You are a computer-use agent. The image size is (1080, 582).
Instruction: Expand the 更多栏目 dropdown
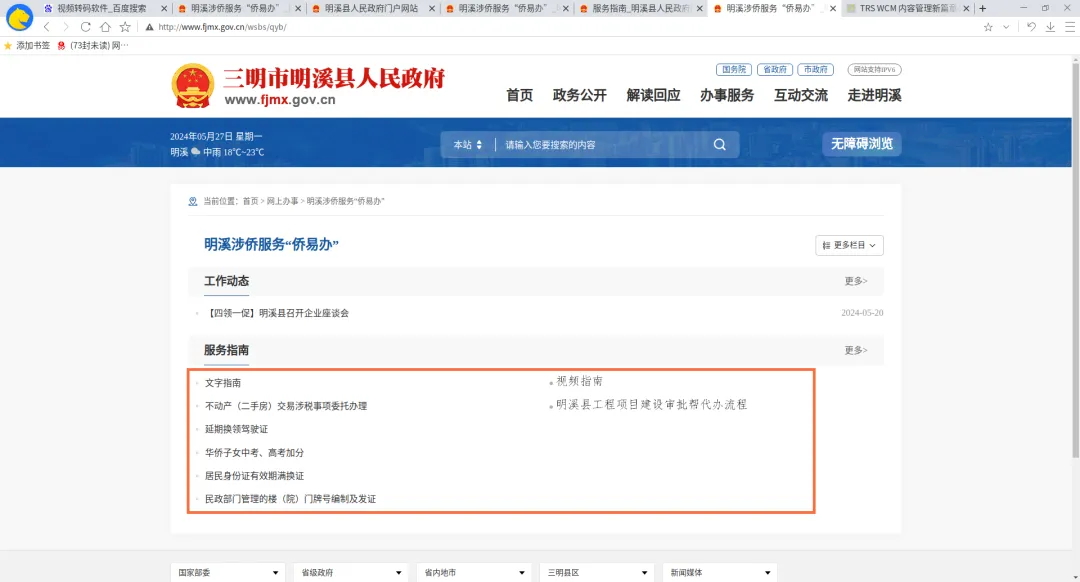[x=849, y=245]
